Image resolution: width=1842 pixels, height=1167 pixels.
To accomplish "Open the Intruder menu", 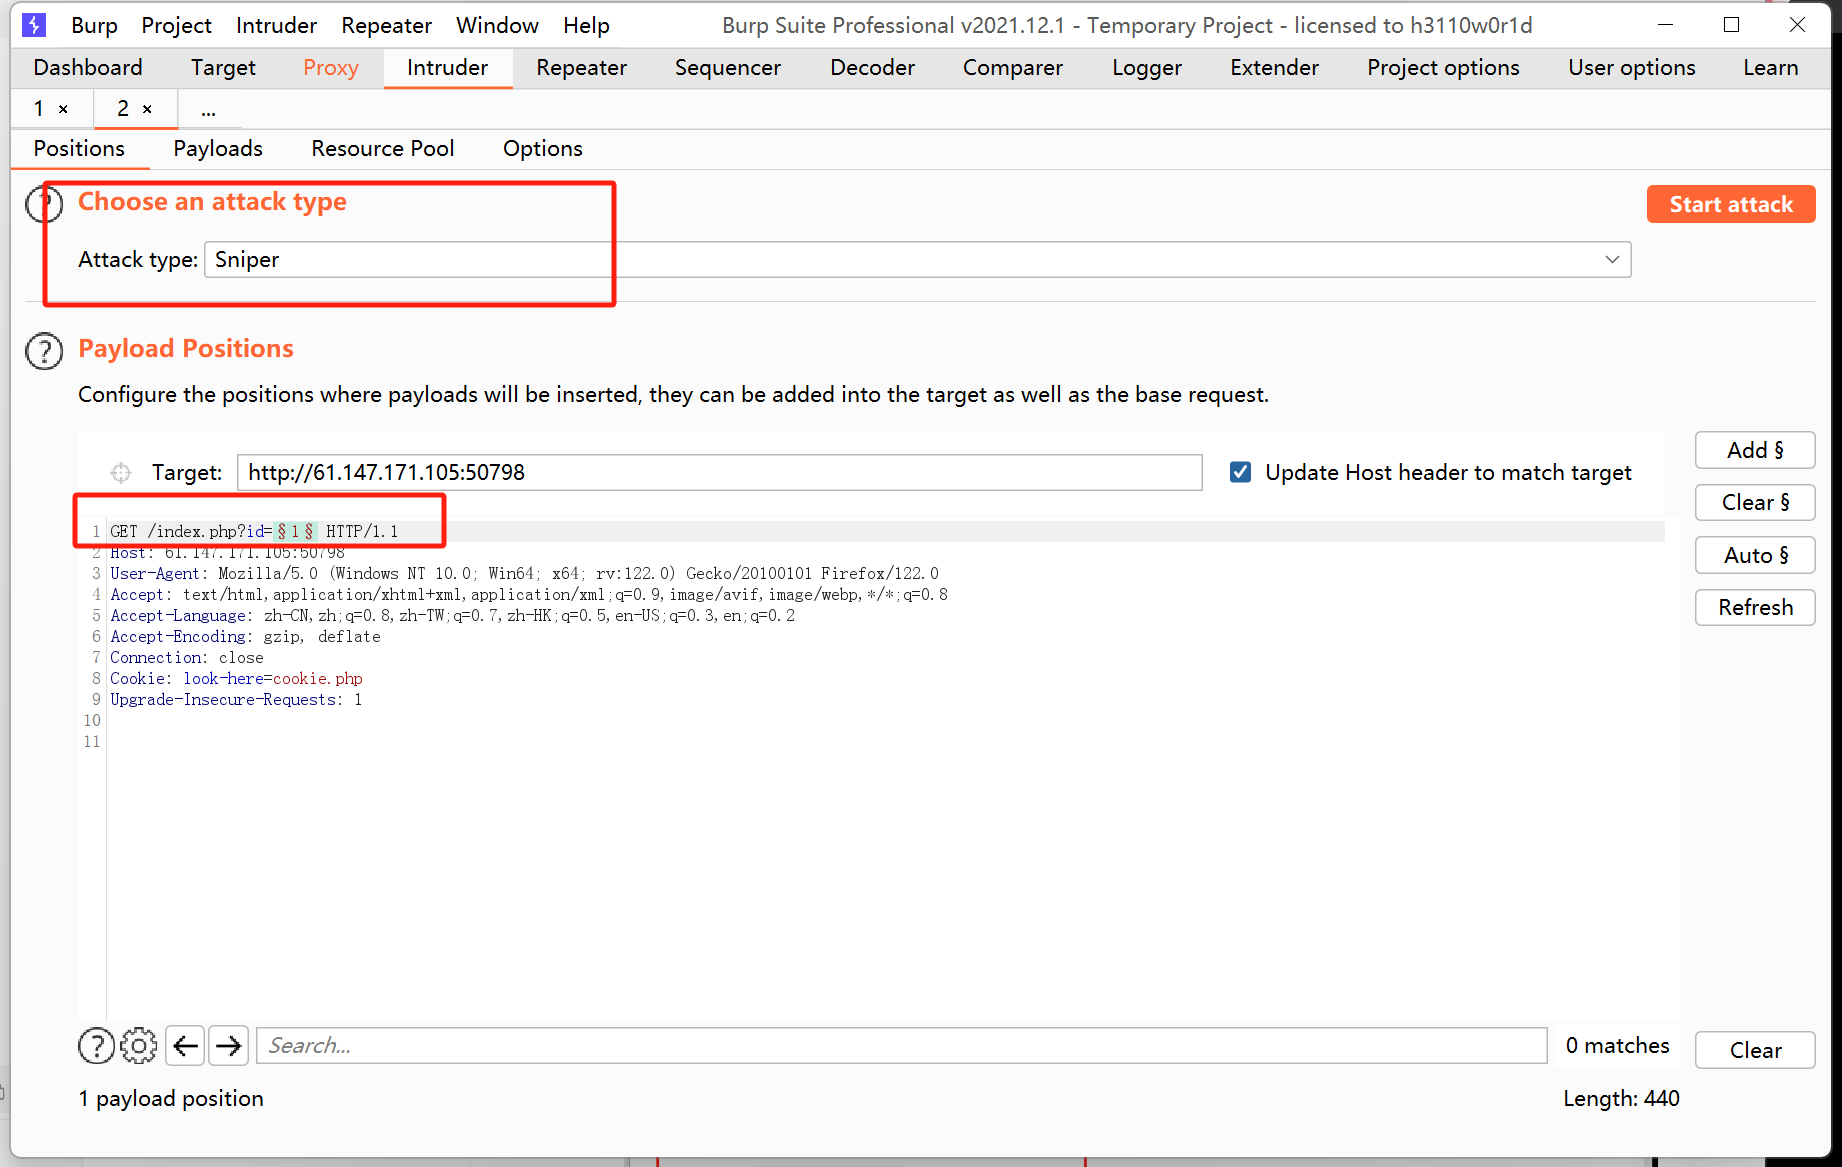I will [276, 25].
